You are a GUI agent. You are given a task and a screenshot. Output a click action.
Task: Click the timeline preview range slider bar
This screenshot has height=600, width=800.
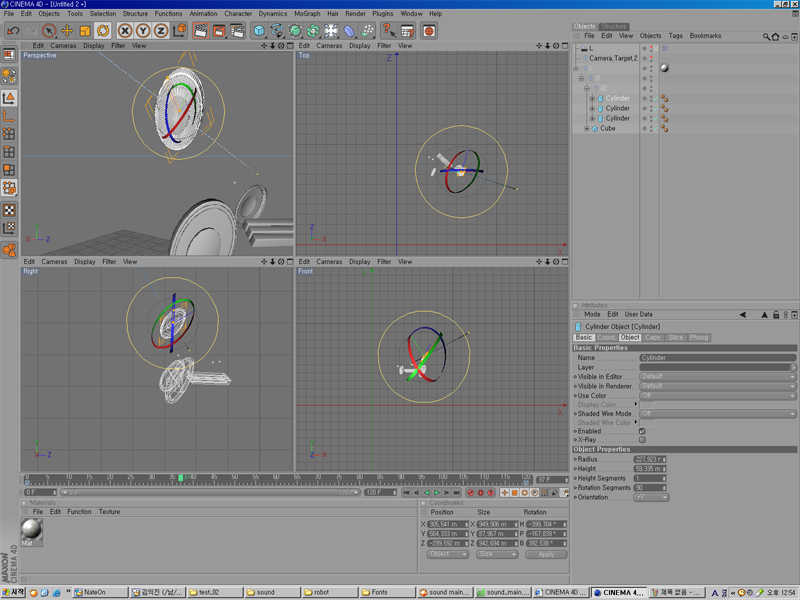pyautogui.click(x=210, y=493)
